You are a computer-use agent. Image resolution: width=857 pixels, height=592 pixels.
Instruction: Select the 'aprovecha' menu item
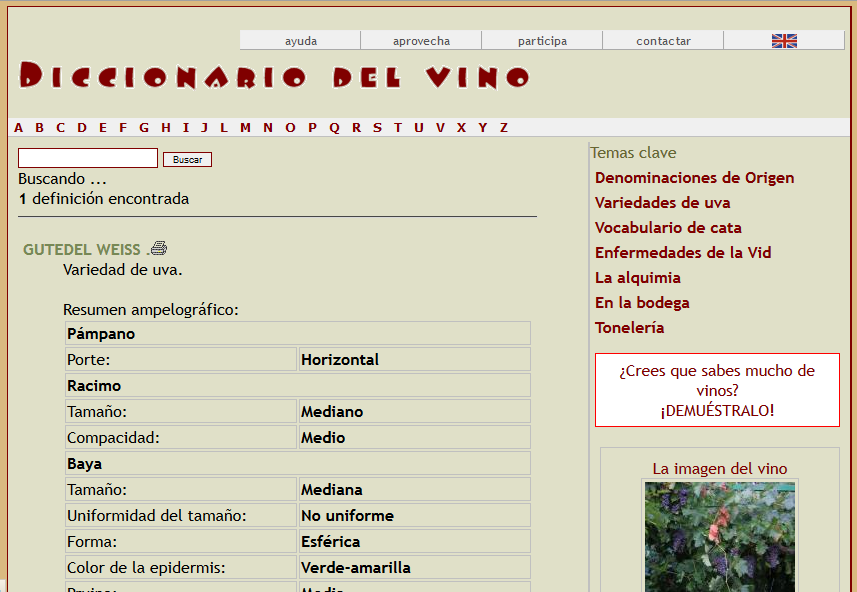click(421, 41)
